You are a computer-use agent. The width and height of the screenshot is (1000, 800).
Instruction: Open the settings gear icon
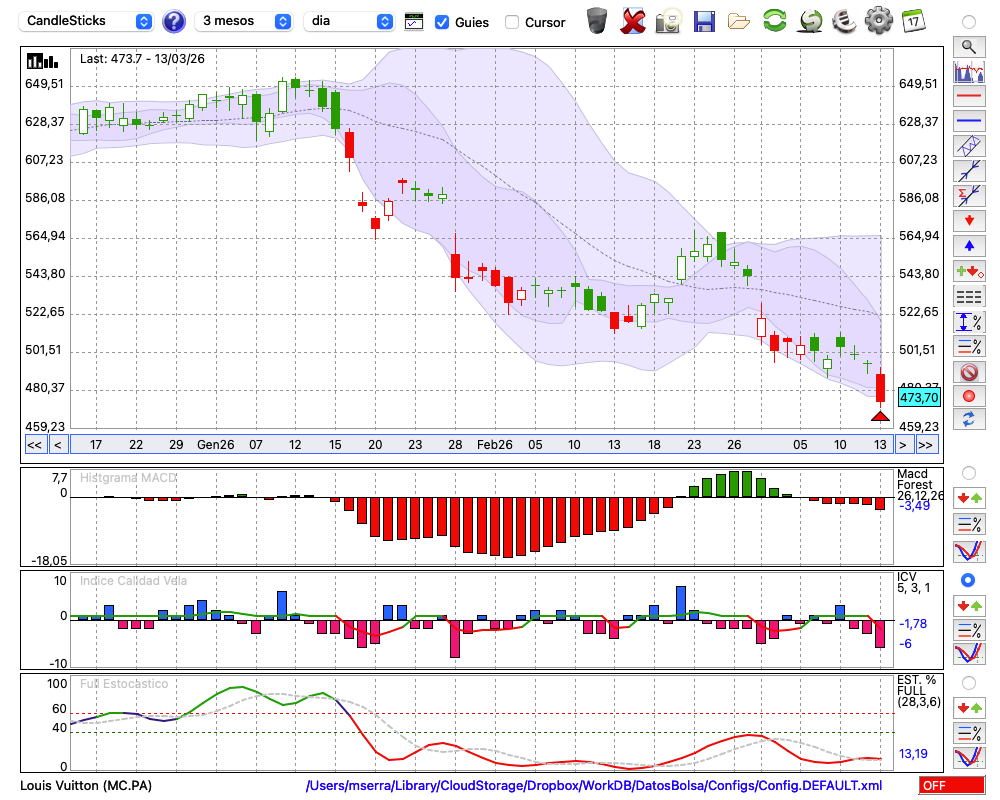pyautogui.click(x=878, y=20)
